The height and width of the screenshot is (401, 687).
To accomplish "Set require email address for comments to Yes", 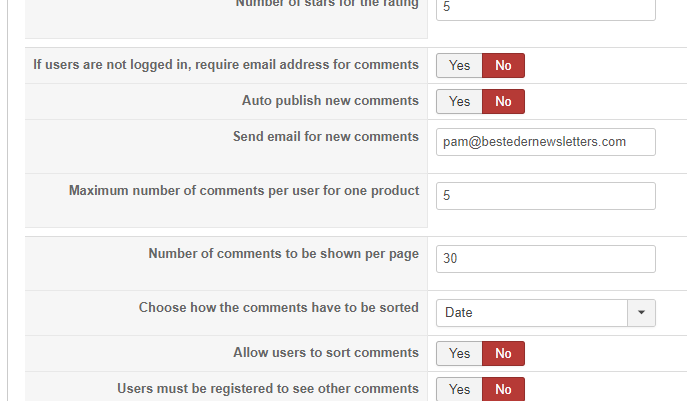I will click(x=459, y=66).
